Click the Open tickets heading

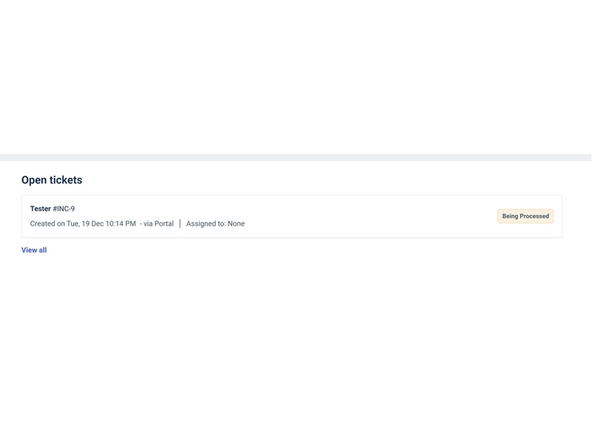[x=52, y=180]
